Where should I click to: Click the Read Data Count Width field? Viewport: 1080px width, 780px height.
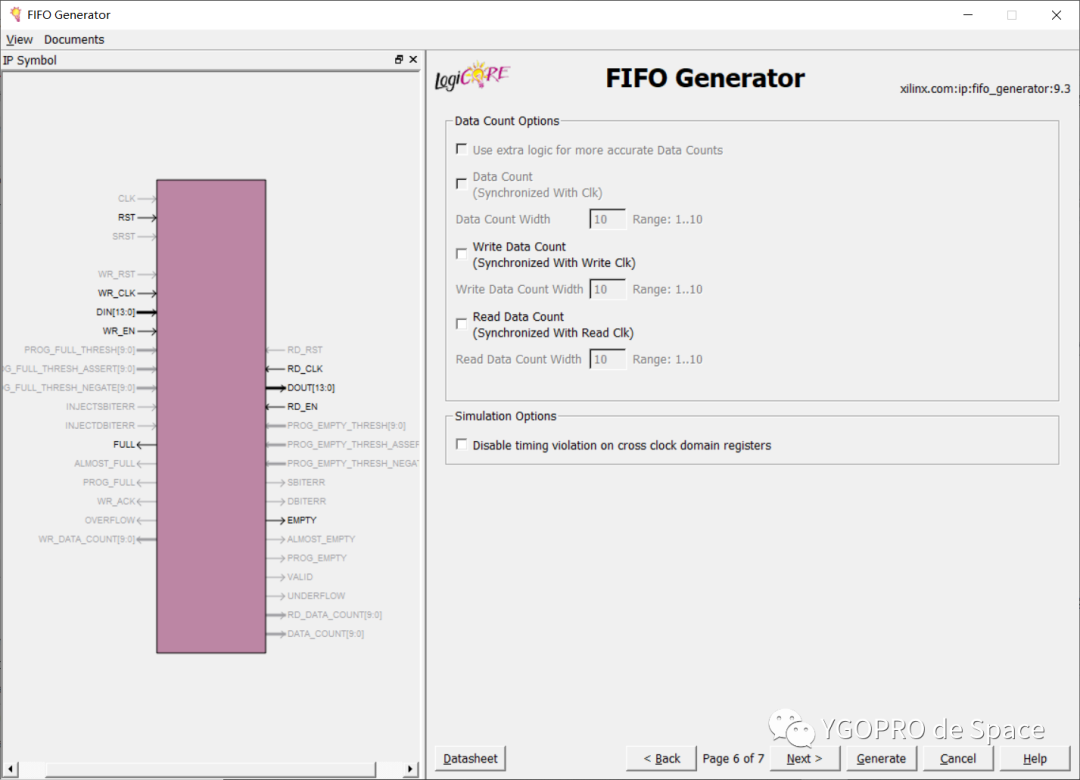[608, 359]
